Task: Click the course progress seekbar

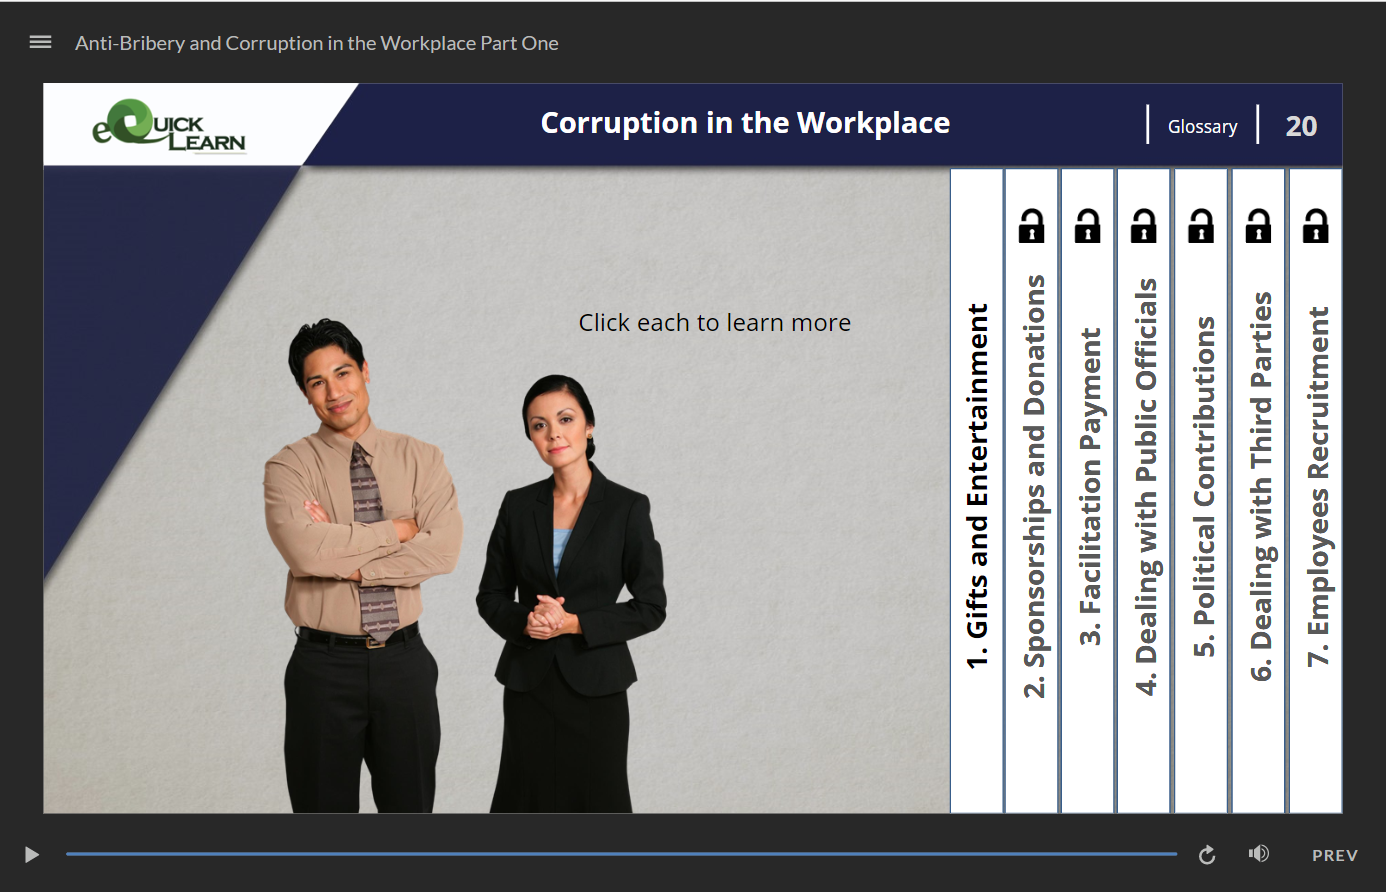Action: coord(620,854)
